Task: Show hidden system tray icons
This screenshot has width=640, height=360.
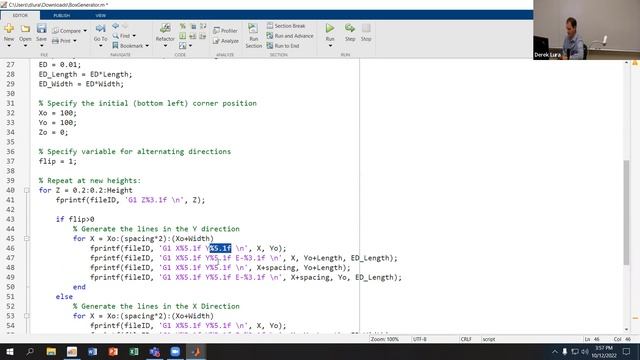Action: tap(554, 351)
